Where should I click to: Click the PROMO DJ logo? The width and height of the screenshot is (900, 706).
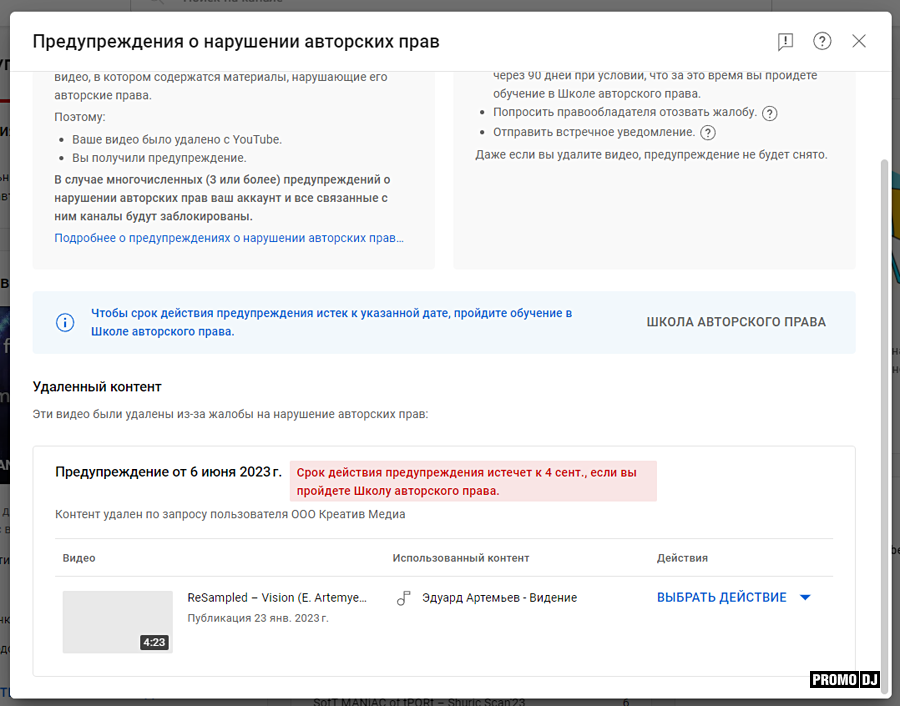coord(844,680)
